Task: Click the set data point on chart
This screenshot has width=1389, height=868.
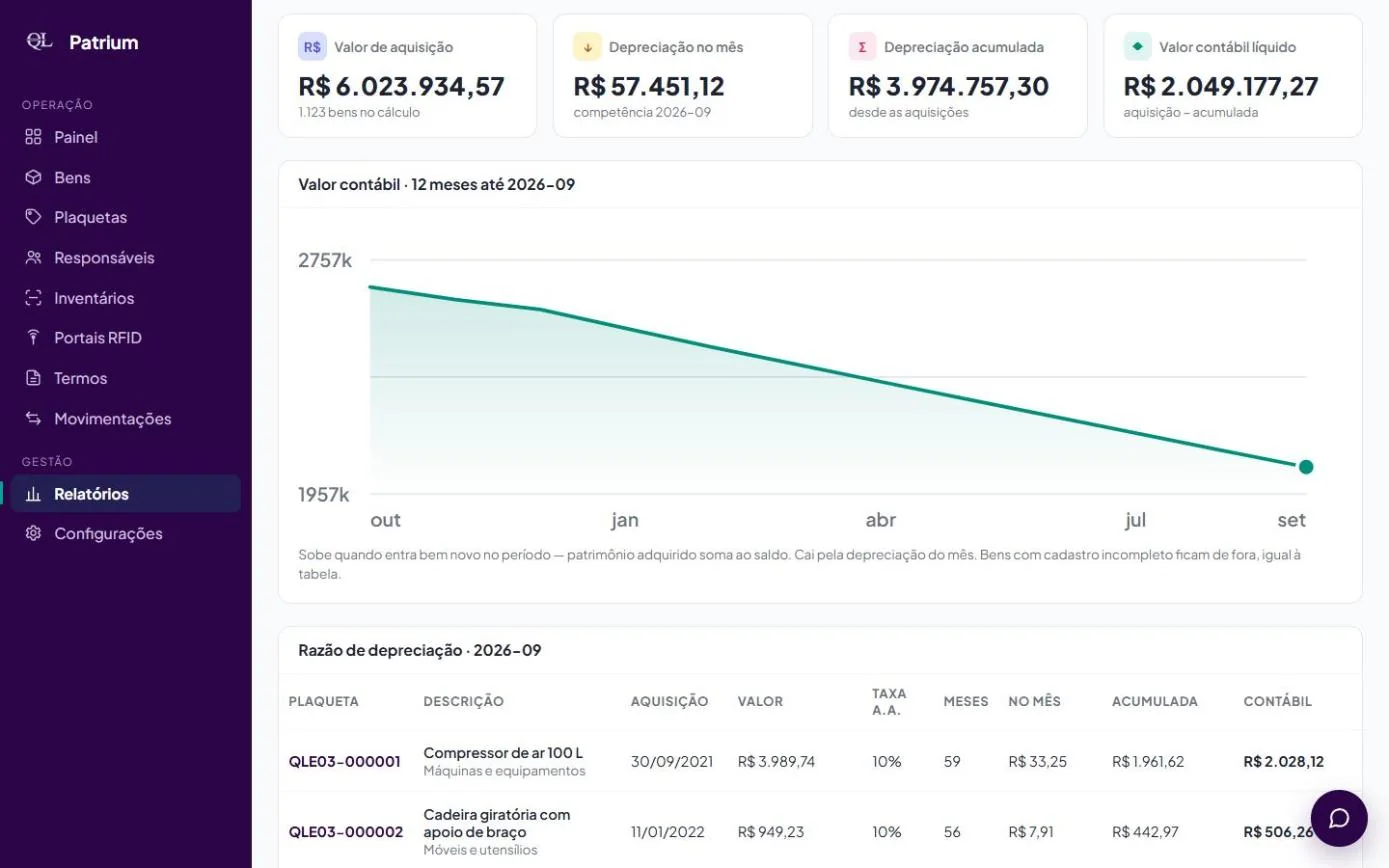Action: (1305, 466)
